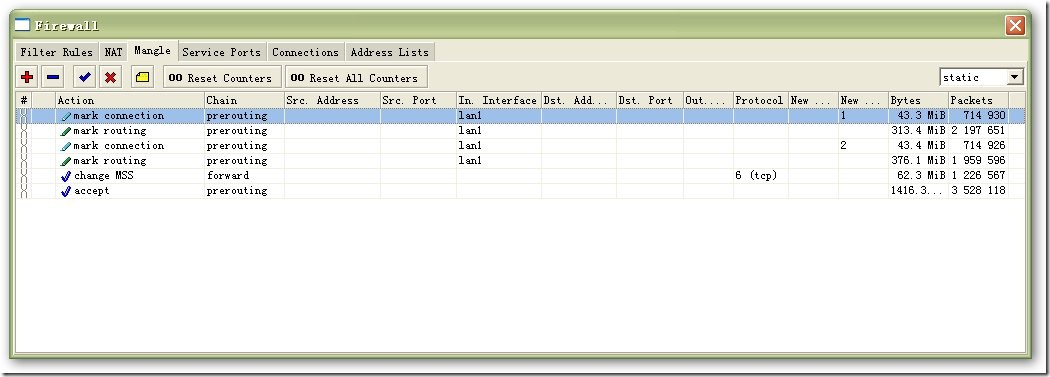This screenshot has height=377, width=1050.
Task: Click the 376.1 MiB bytes value
Action: point(918,161)
